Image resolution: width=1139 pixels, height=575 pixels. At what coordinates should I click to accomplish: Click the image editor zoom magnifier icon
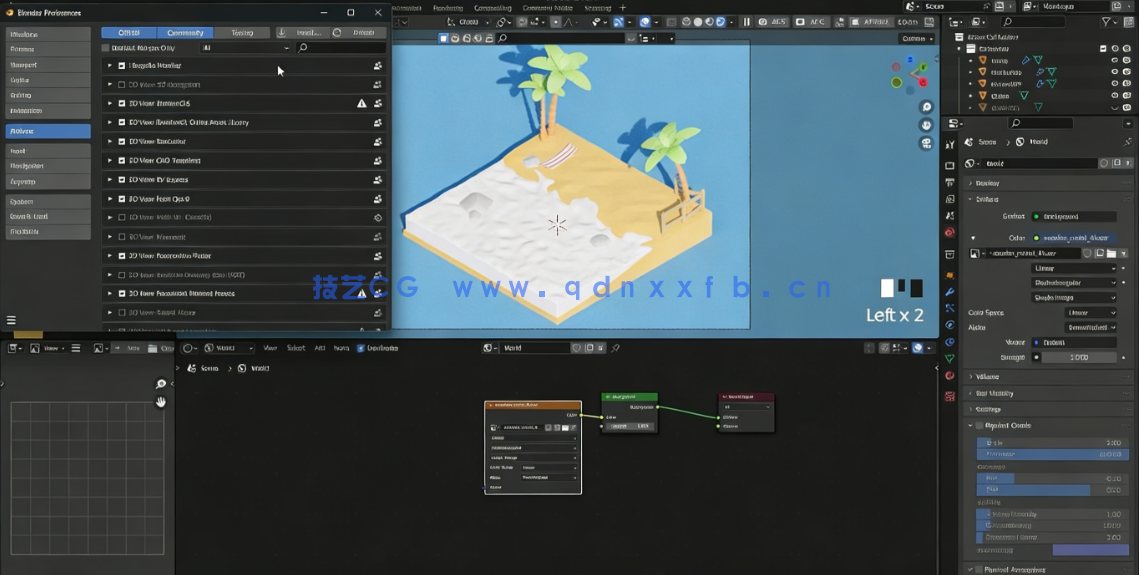(161, 384)
